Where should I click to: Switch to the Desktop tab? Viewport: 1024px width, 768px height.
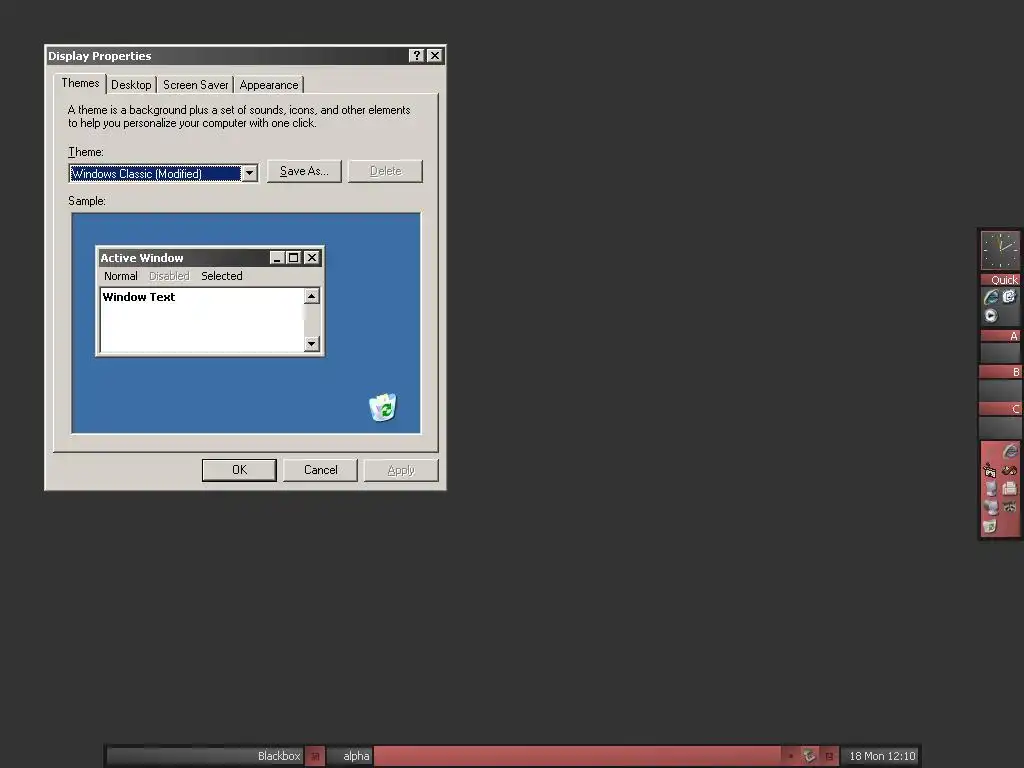pyautogui.click(x=131, y=85)
